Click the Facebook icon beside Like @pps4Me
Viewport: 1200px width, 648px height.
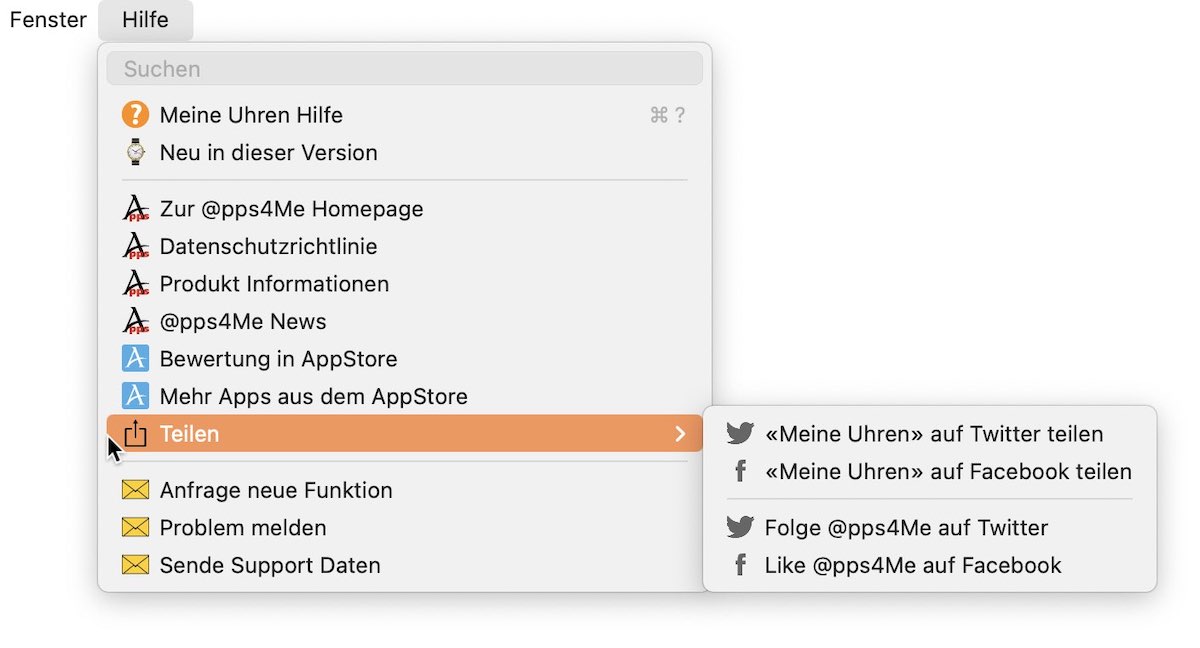pyautogui.click(x=740, y=565)
